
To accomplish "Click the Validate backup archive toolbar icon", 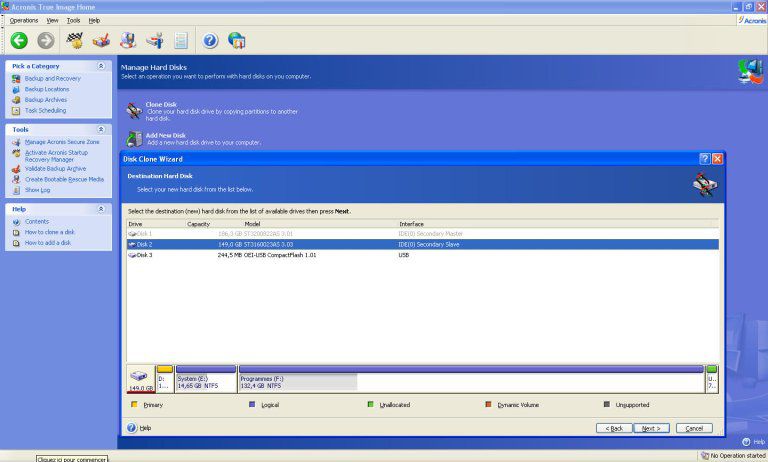I will pos(101,41).
